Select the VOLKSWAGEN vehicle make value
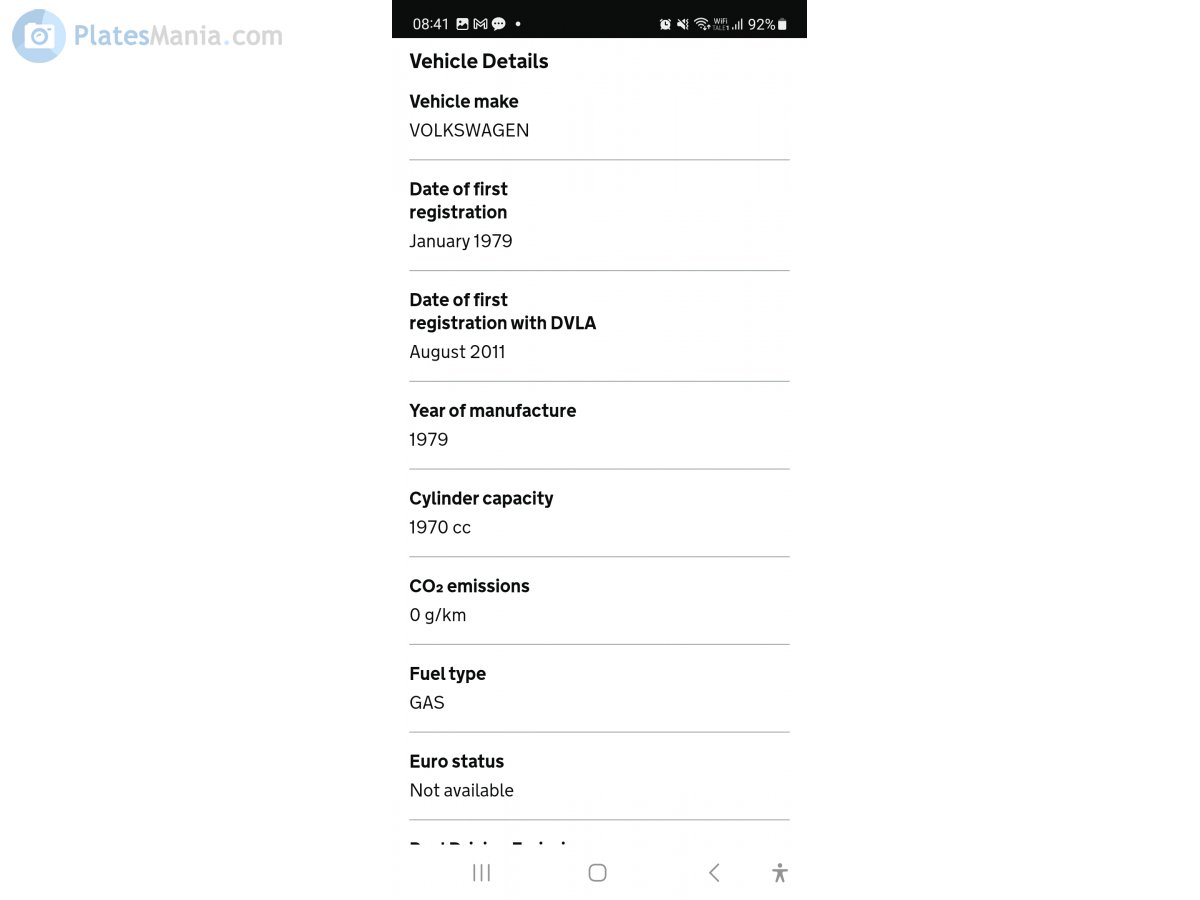 [x=469, y=130]
